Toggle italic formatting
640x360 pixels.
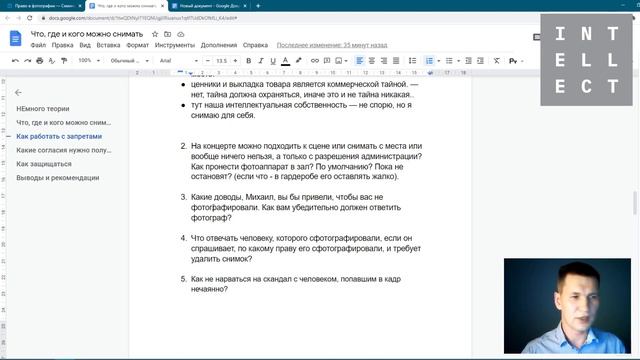pyautogui.click(x=260, y=61)
